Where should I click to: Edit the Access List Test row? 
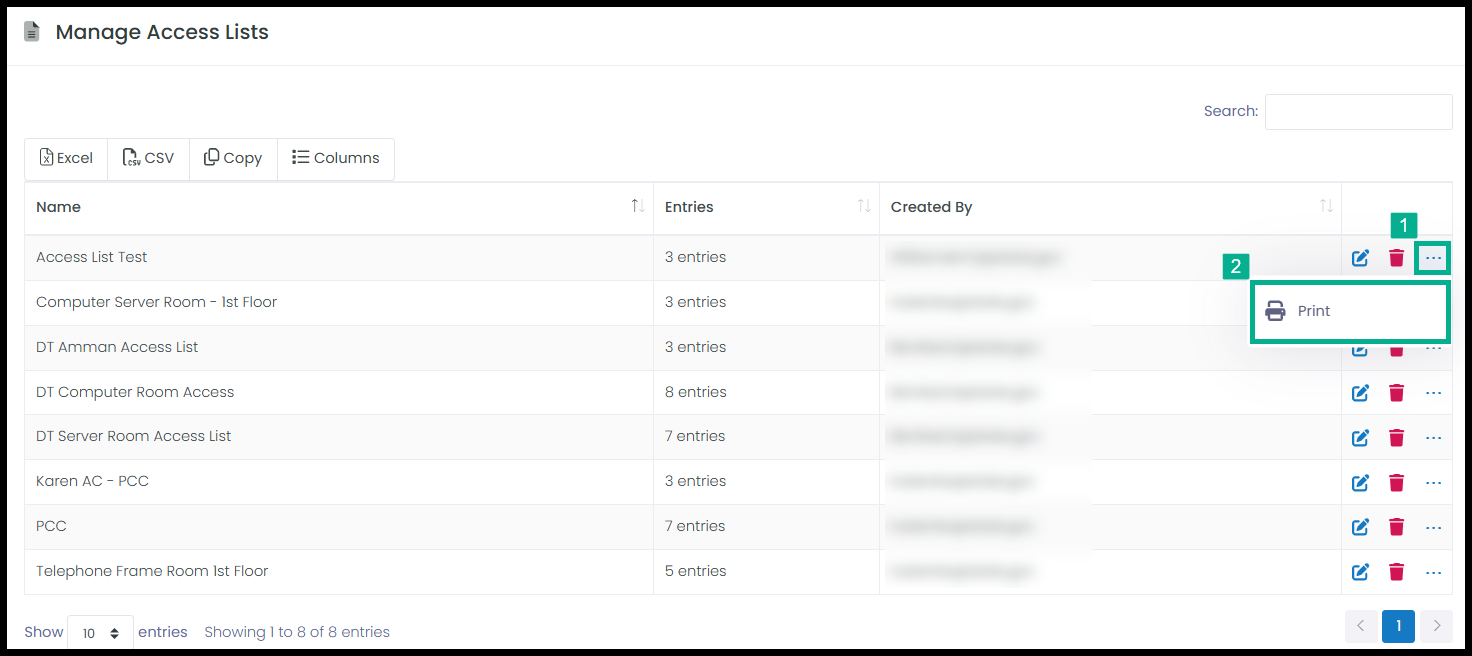tap(1360, 258)
